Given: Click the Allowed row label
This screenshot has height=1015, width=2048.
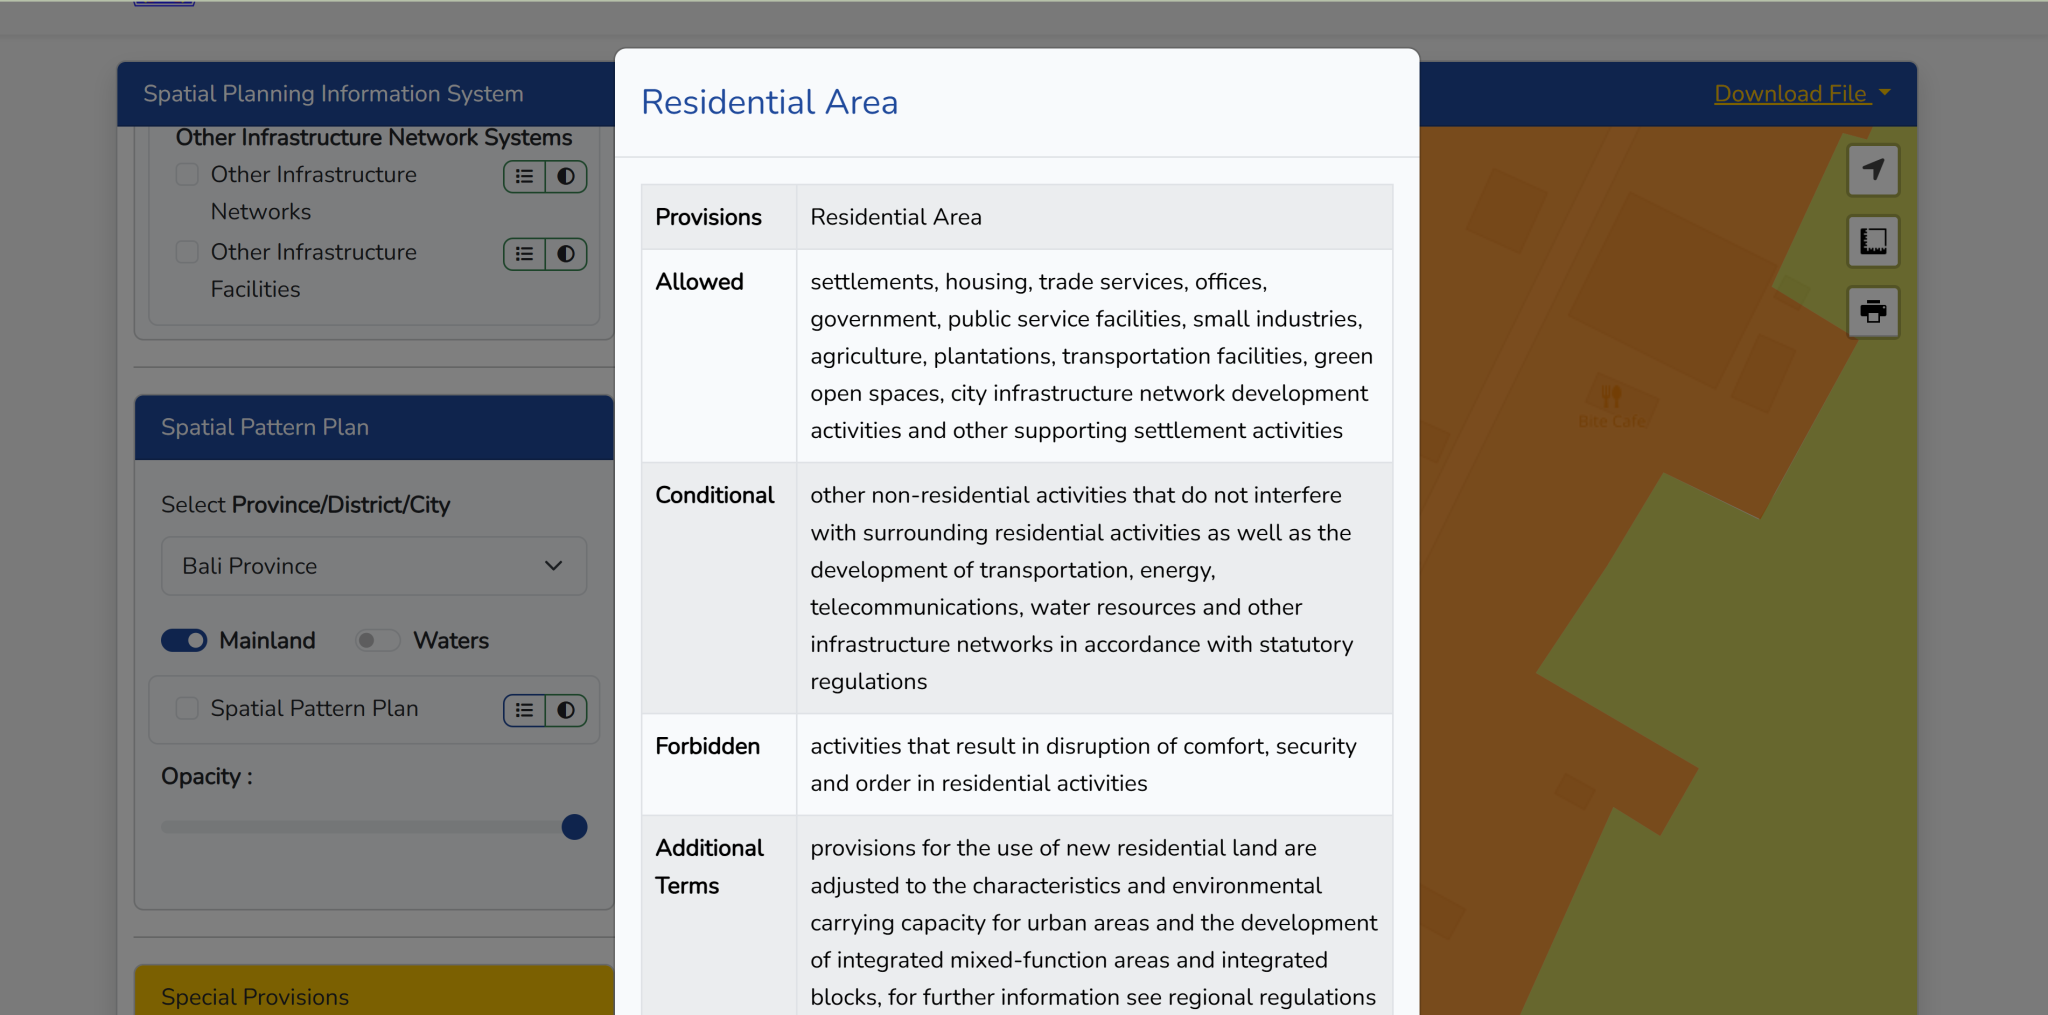Looking at the screenshot, I should tap(699, 282).
